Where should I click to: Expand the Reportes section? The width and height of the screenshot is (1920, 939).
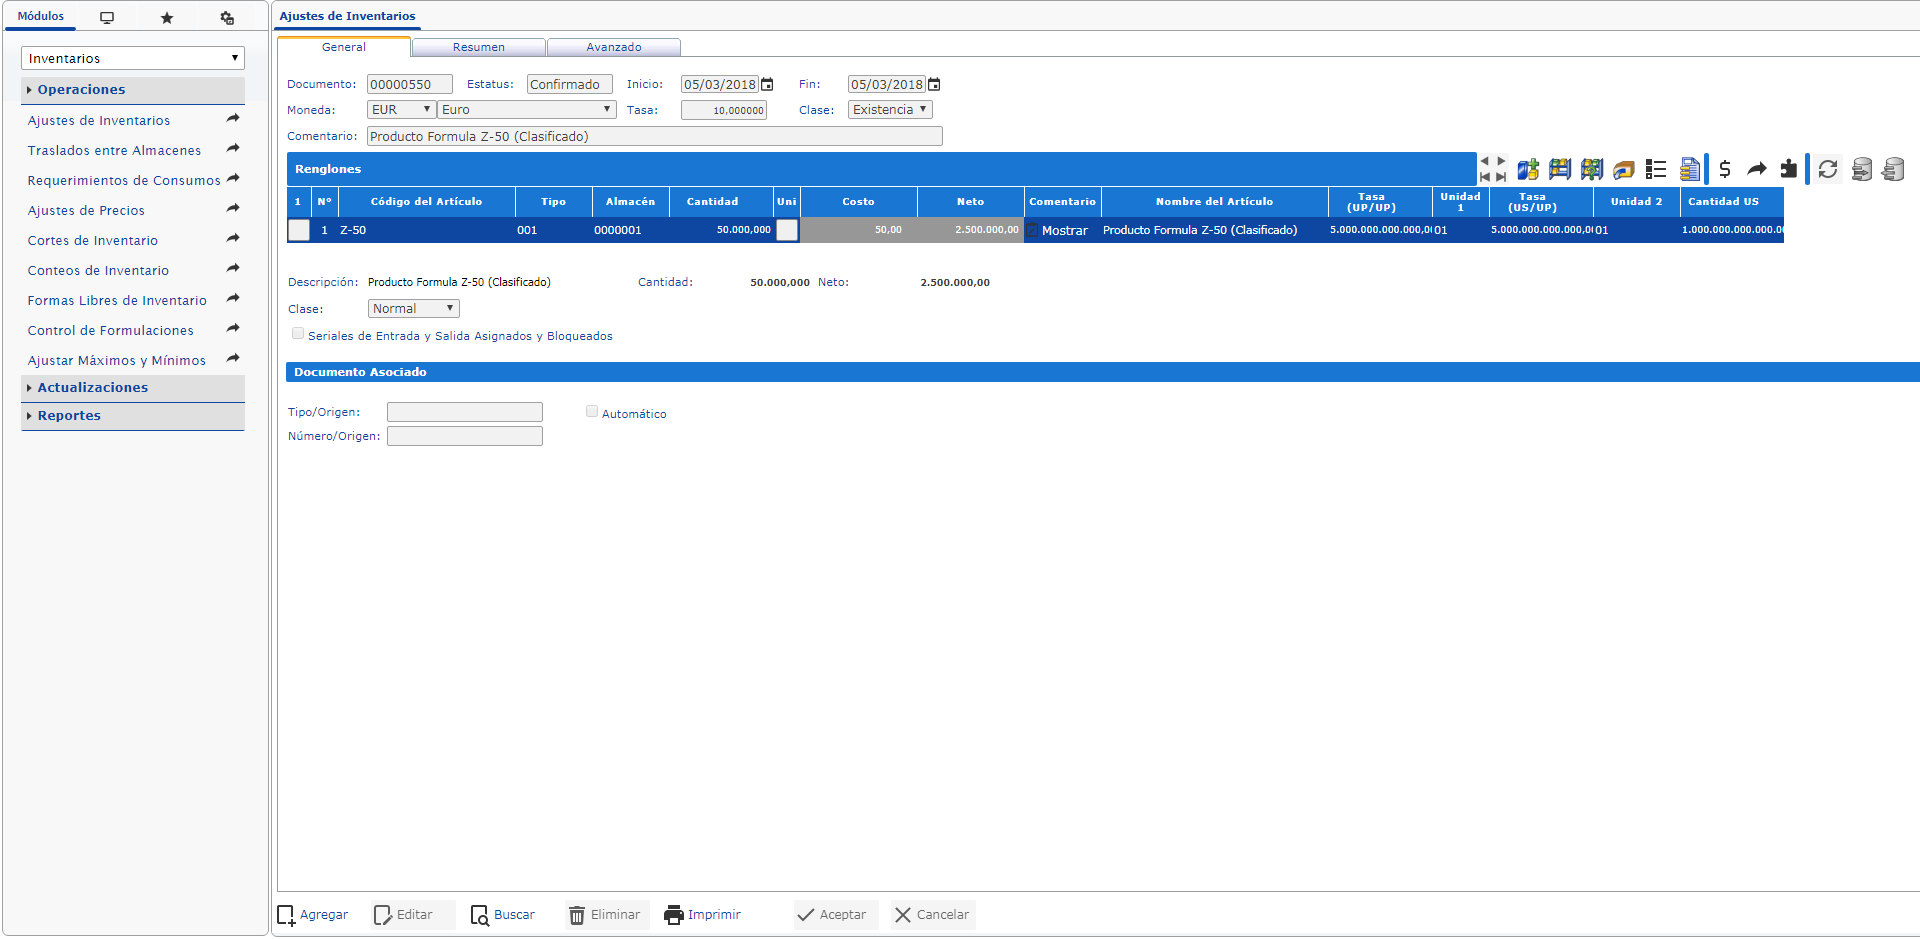coord(133,416)
